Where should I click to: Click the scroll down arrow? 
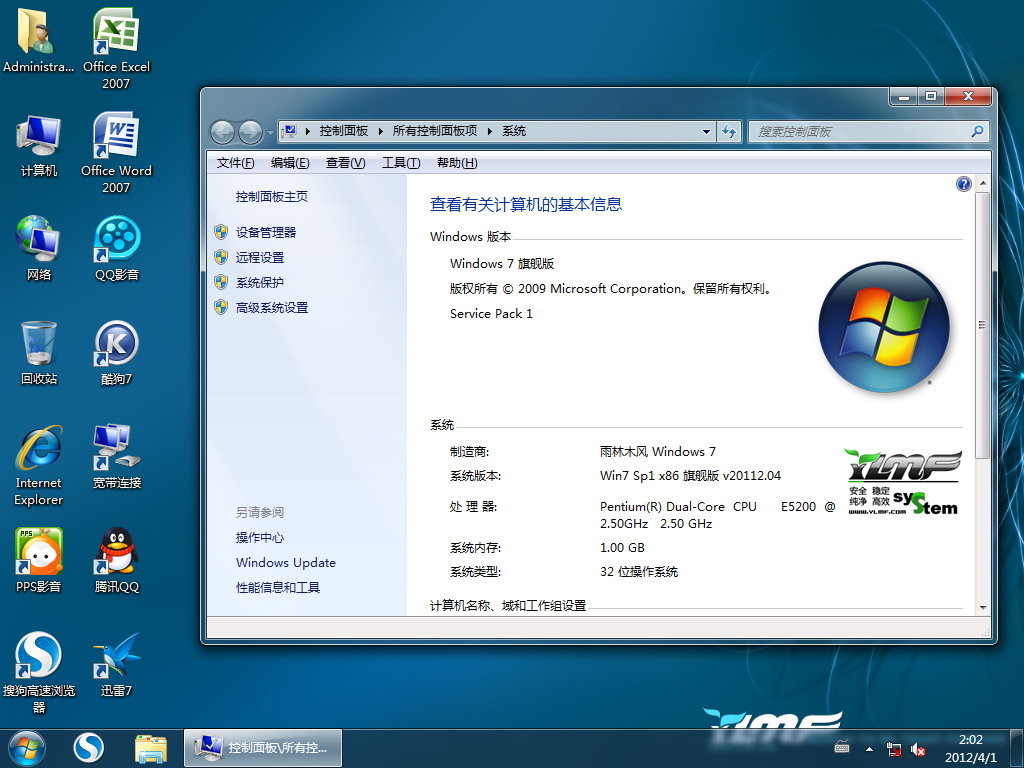point(982,607)
